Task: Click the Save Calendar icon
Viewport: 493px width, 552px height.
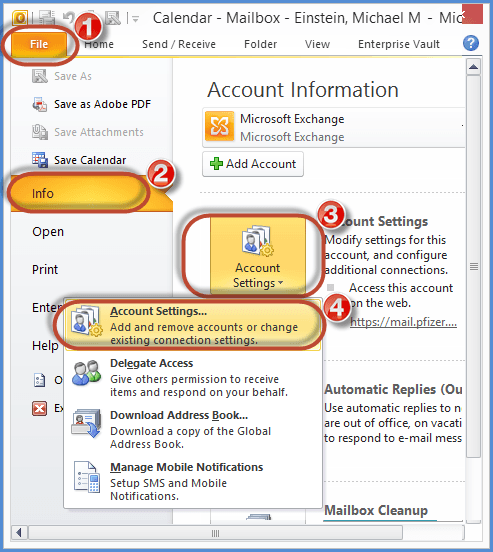Action: click(x=40, y=160)
